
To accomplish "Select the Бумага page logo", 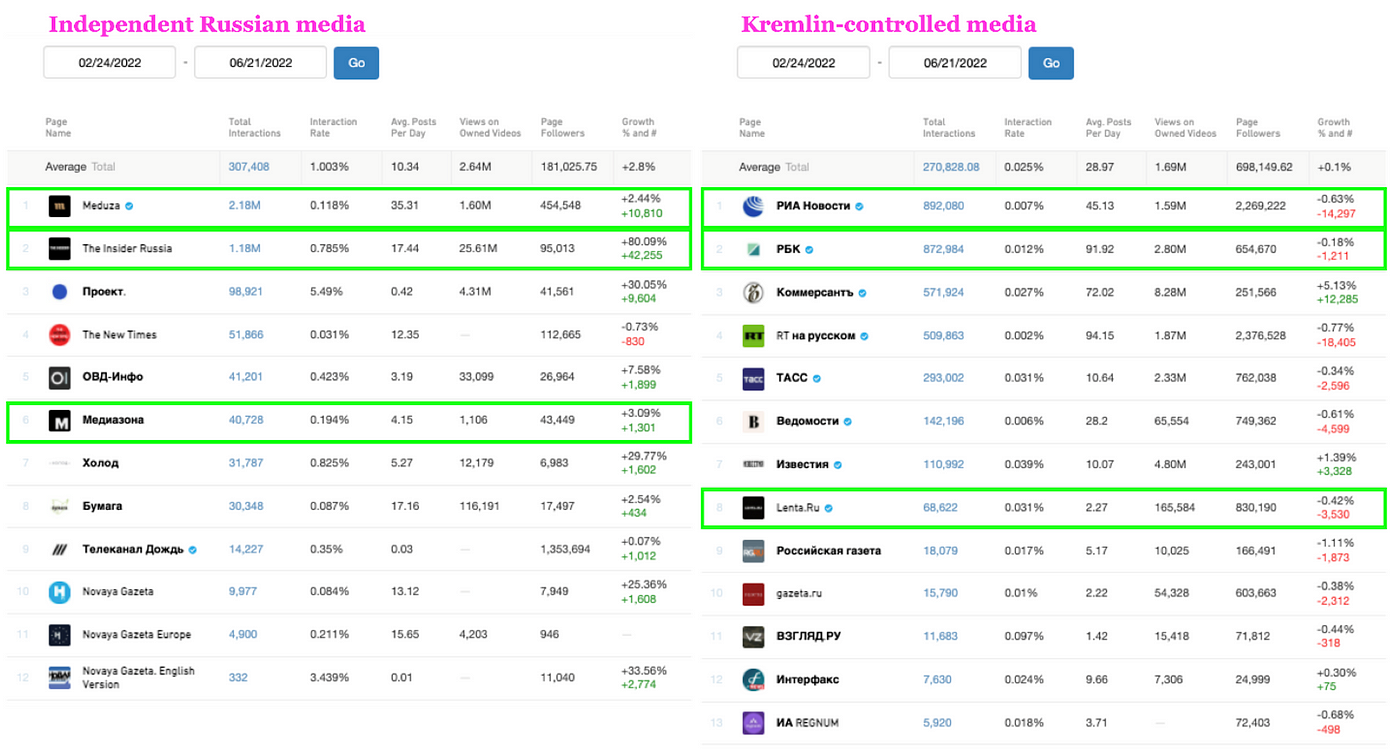I will 60,507.
